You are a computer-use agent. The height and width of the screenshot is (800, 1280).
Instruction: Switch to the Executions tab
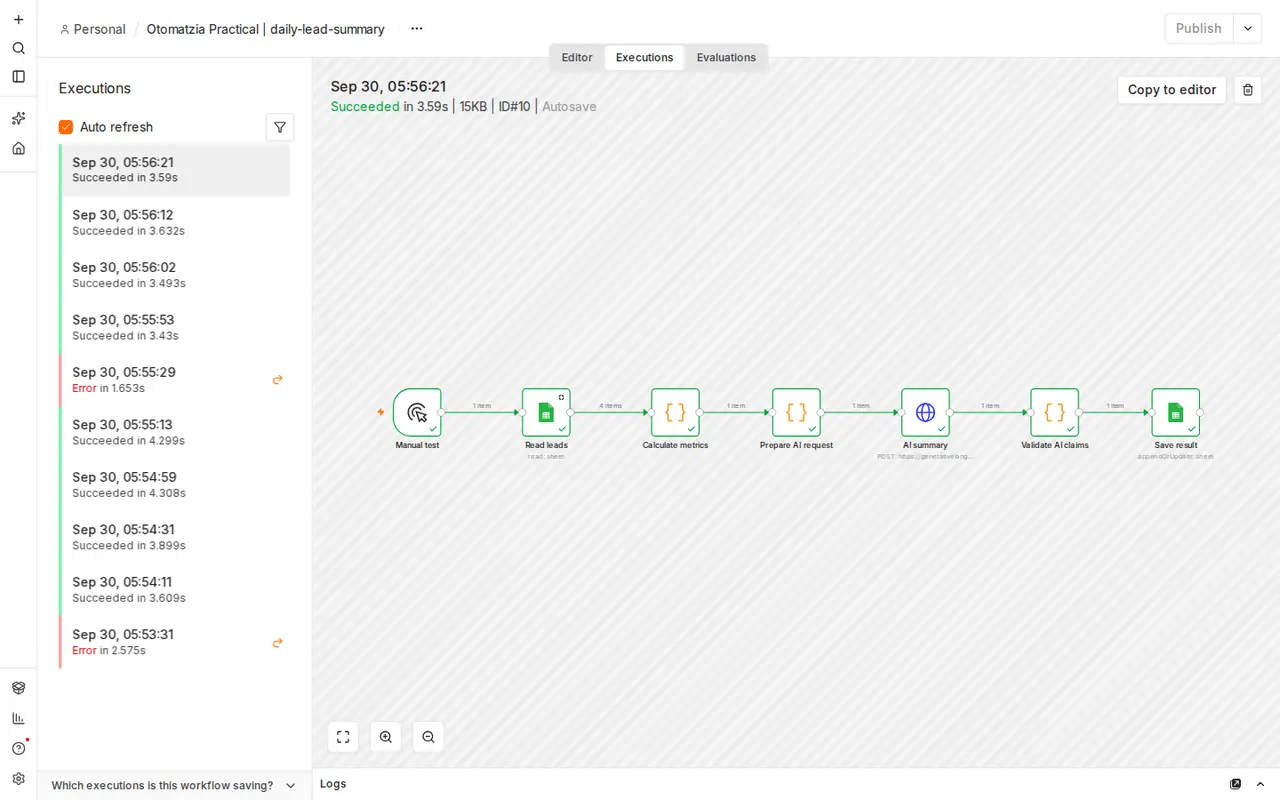[x=645, y=58]
